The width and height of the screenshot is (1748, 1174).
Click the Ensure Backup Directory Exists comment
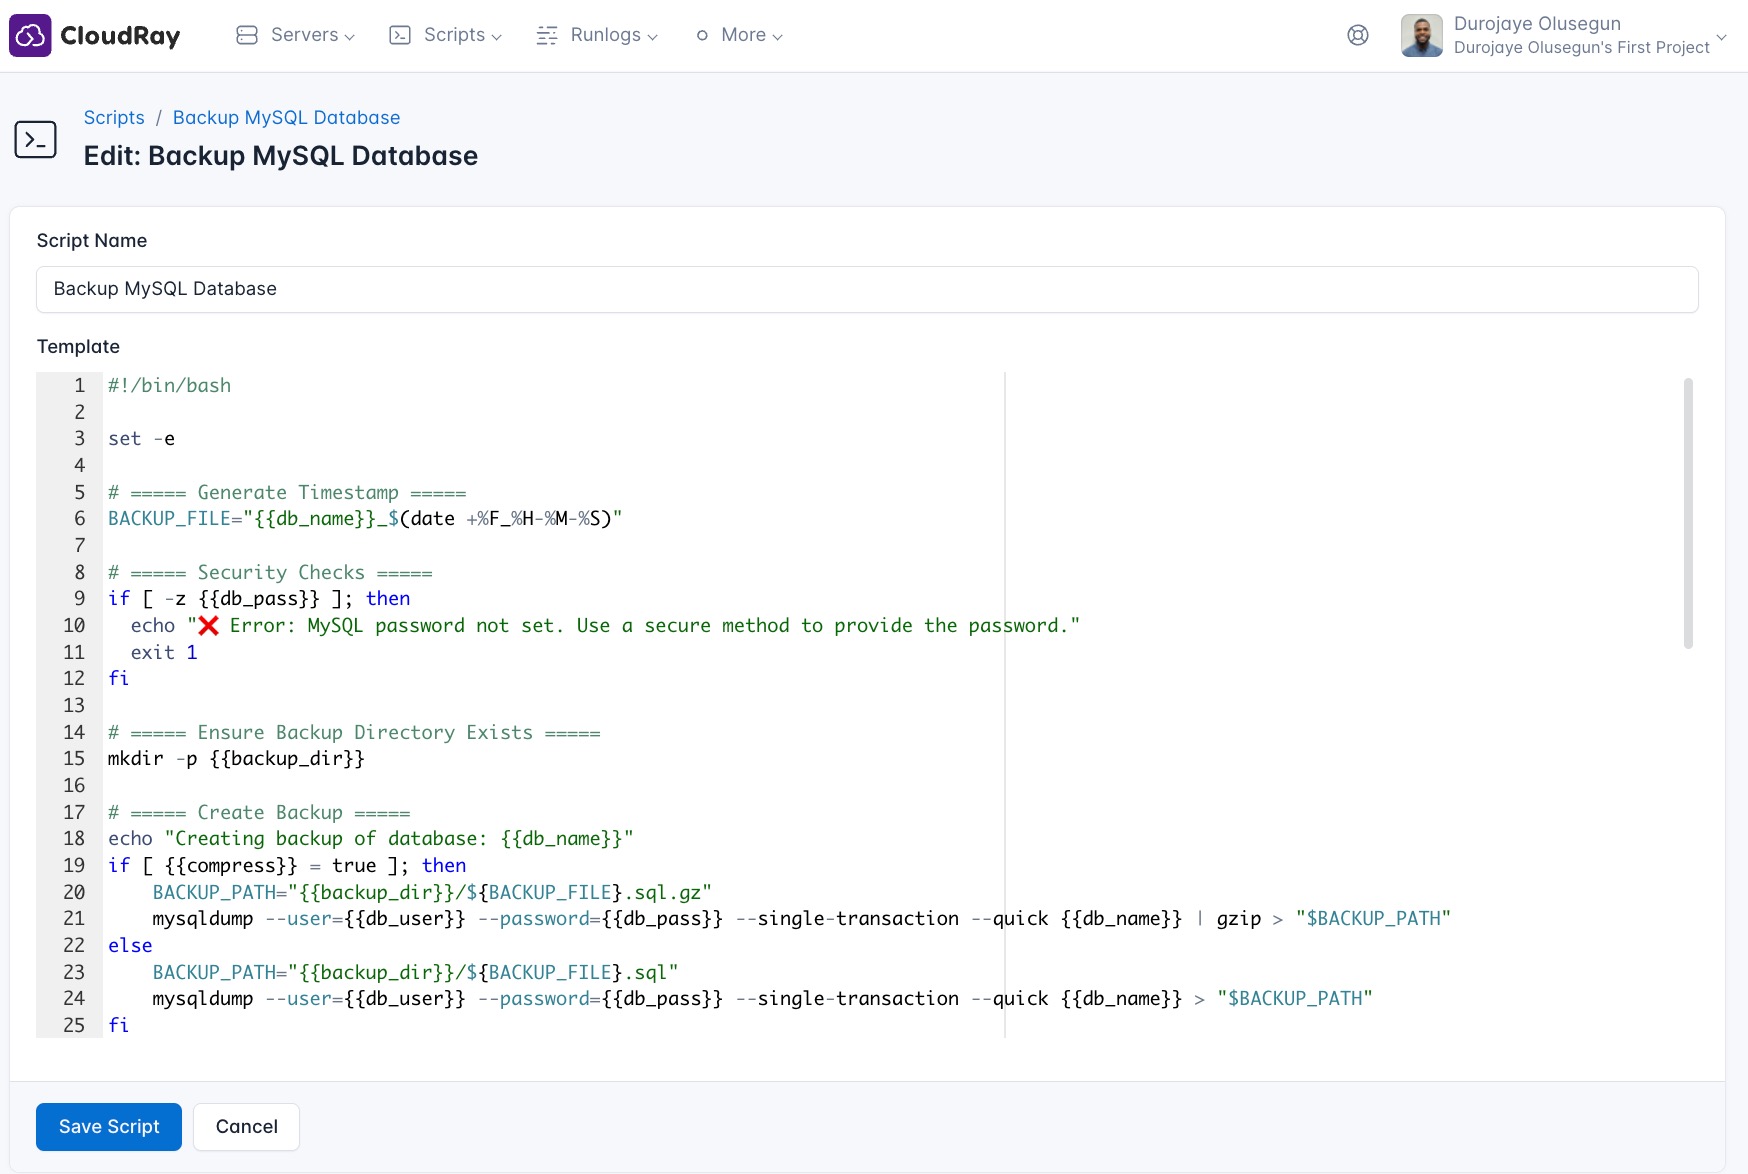(x=354, y=732)
